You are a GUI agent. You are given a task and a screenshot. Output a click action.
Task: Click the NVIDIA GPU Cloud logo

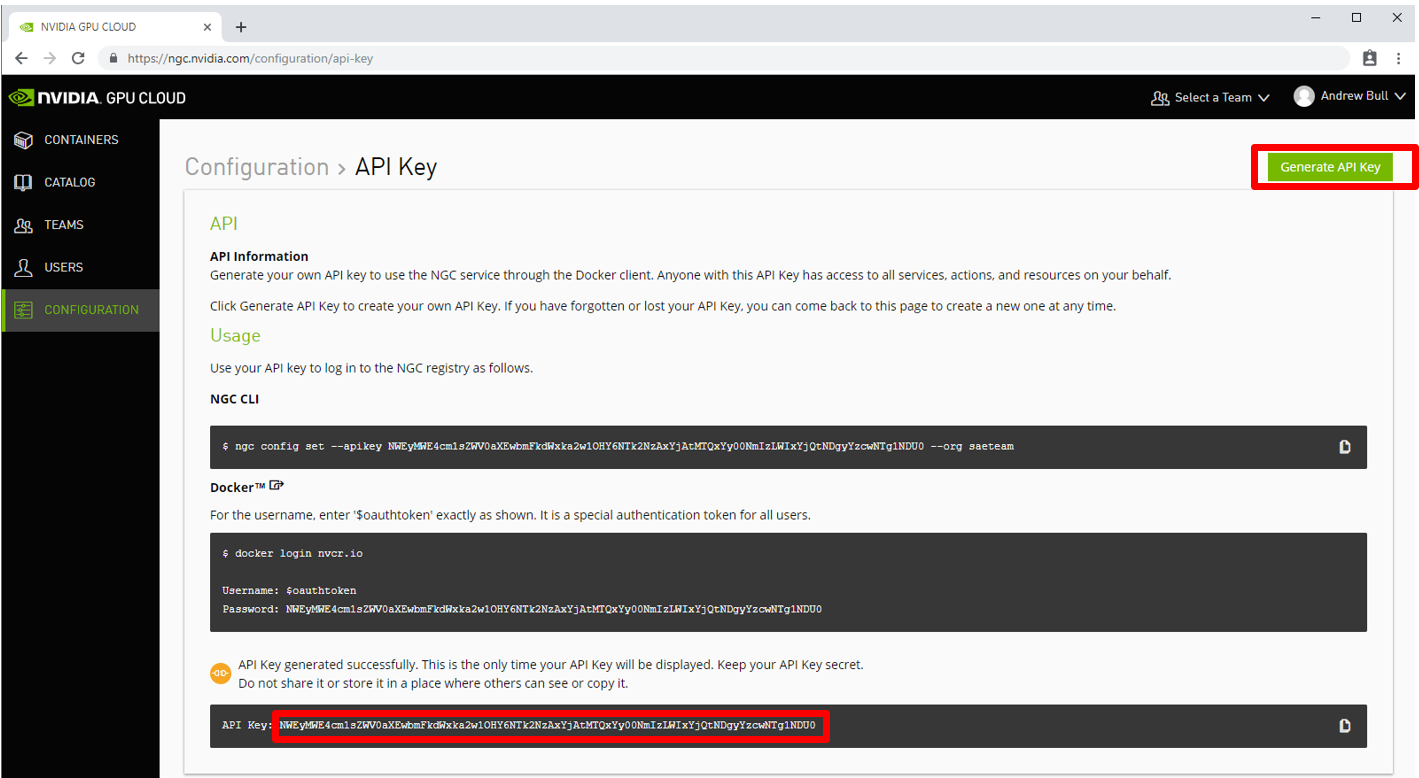[x=97, y=97]
